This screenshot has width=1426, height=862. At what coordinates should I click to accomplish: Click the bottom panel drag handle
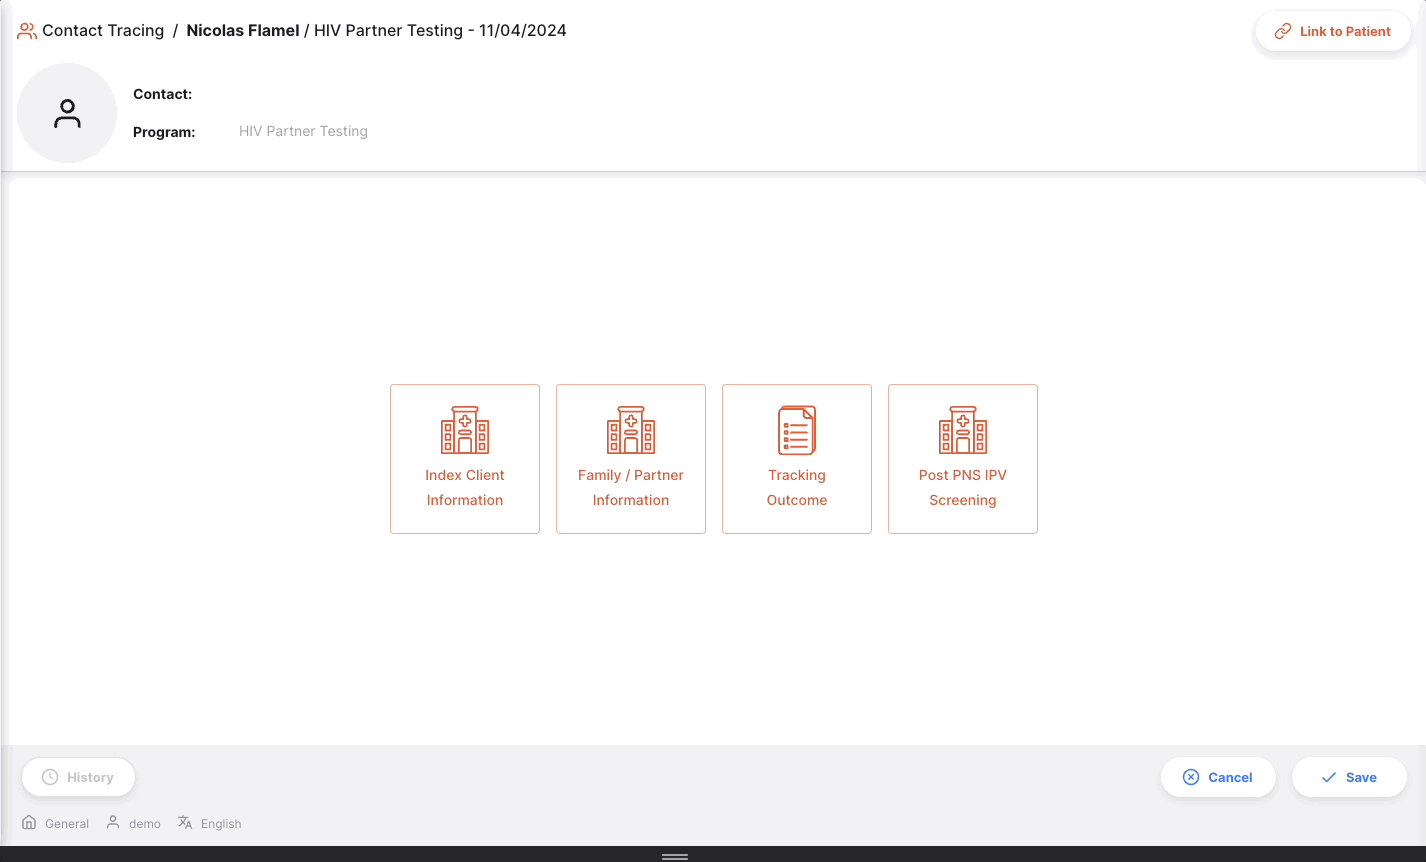point(675,856)
